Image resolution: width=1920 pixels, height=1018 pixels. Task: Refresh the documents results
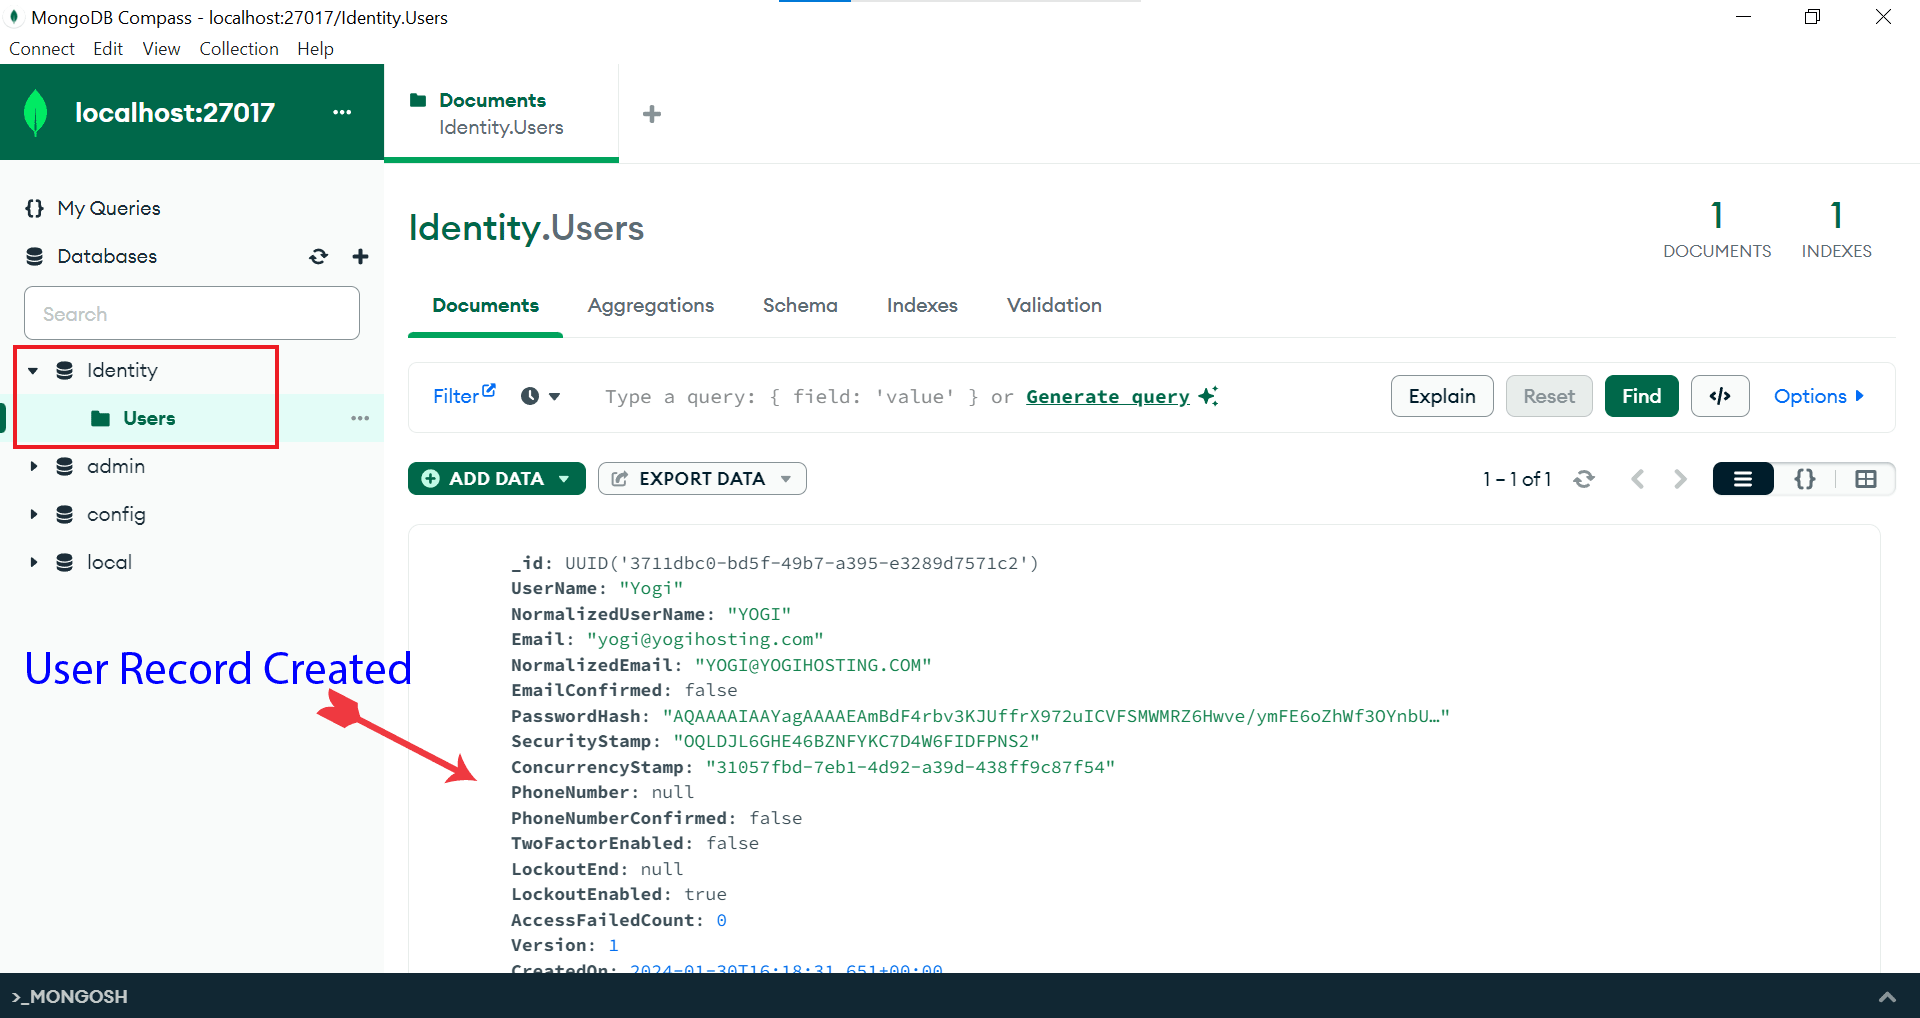coord(1584,479)
